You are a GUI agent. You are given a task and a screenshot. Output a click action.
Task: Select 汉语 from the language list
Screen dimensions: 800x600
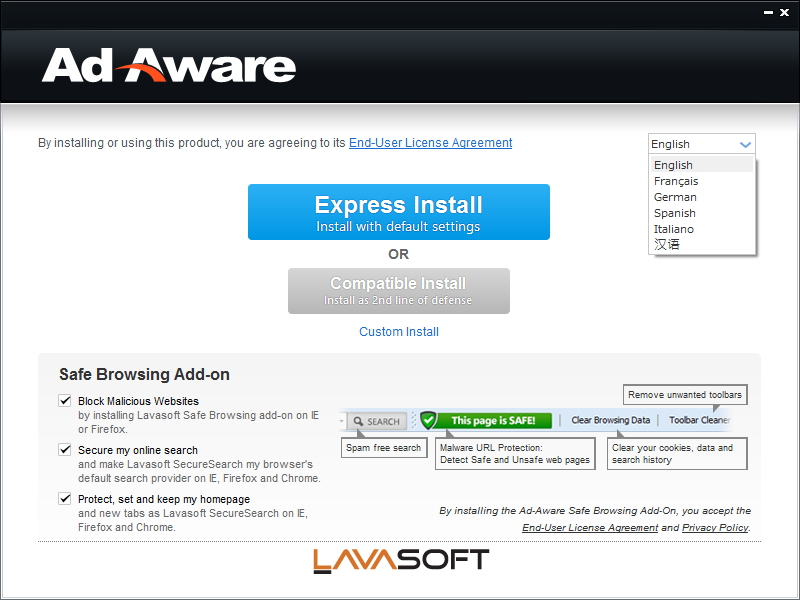point(702,244)
